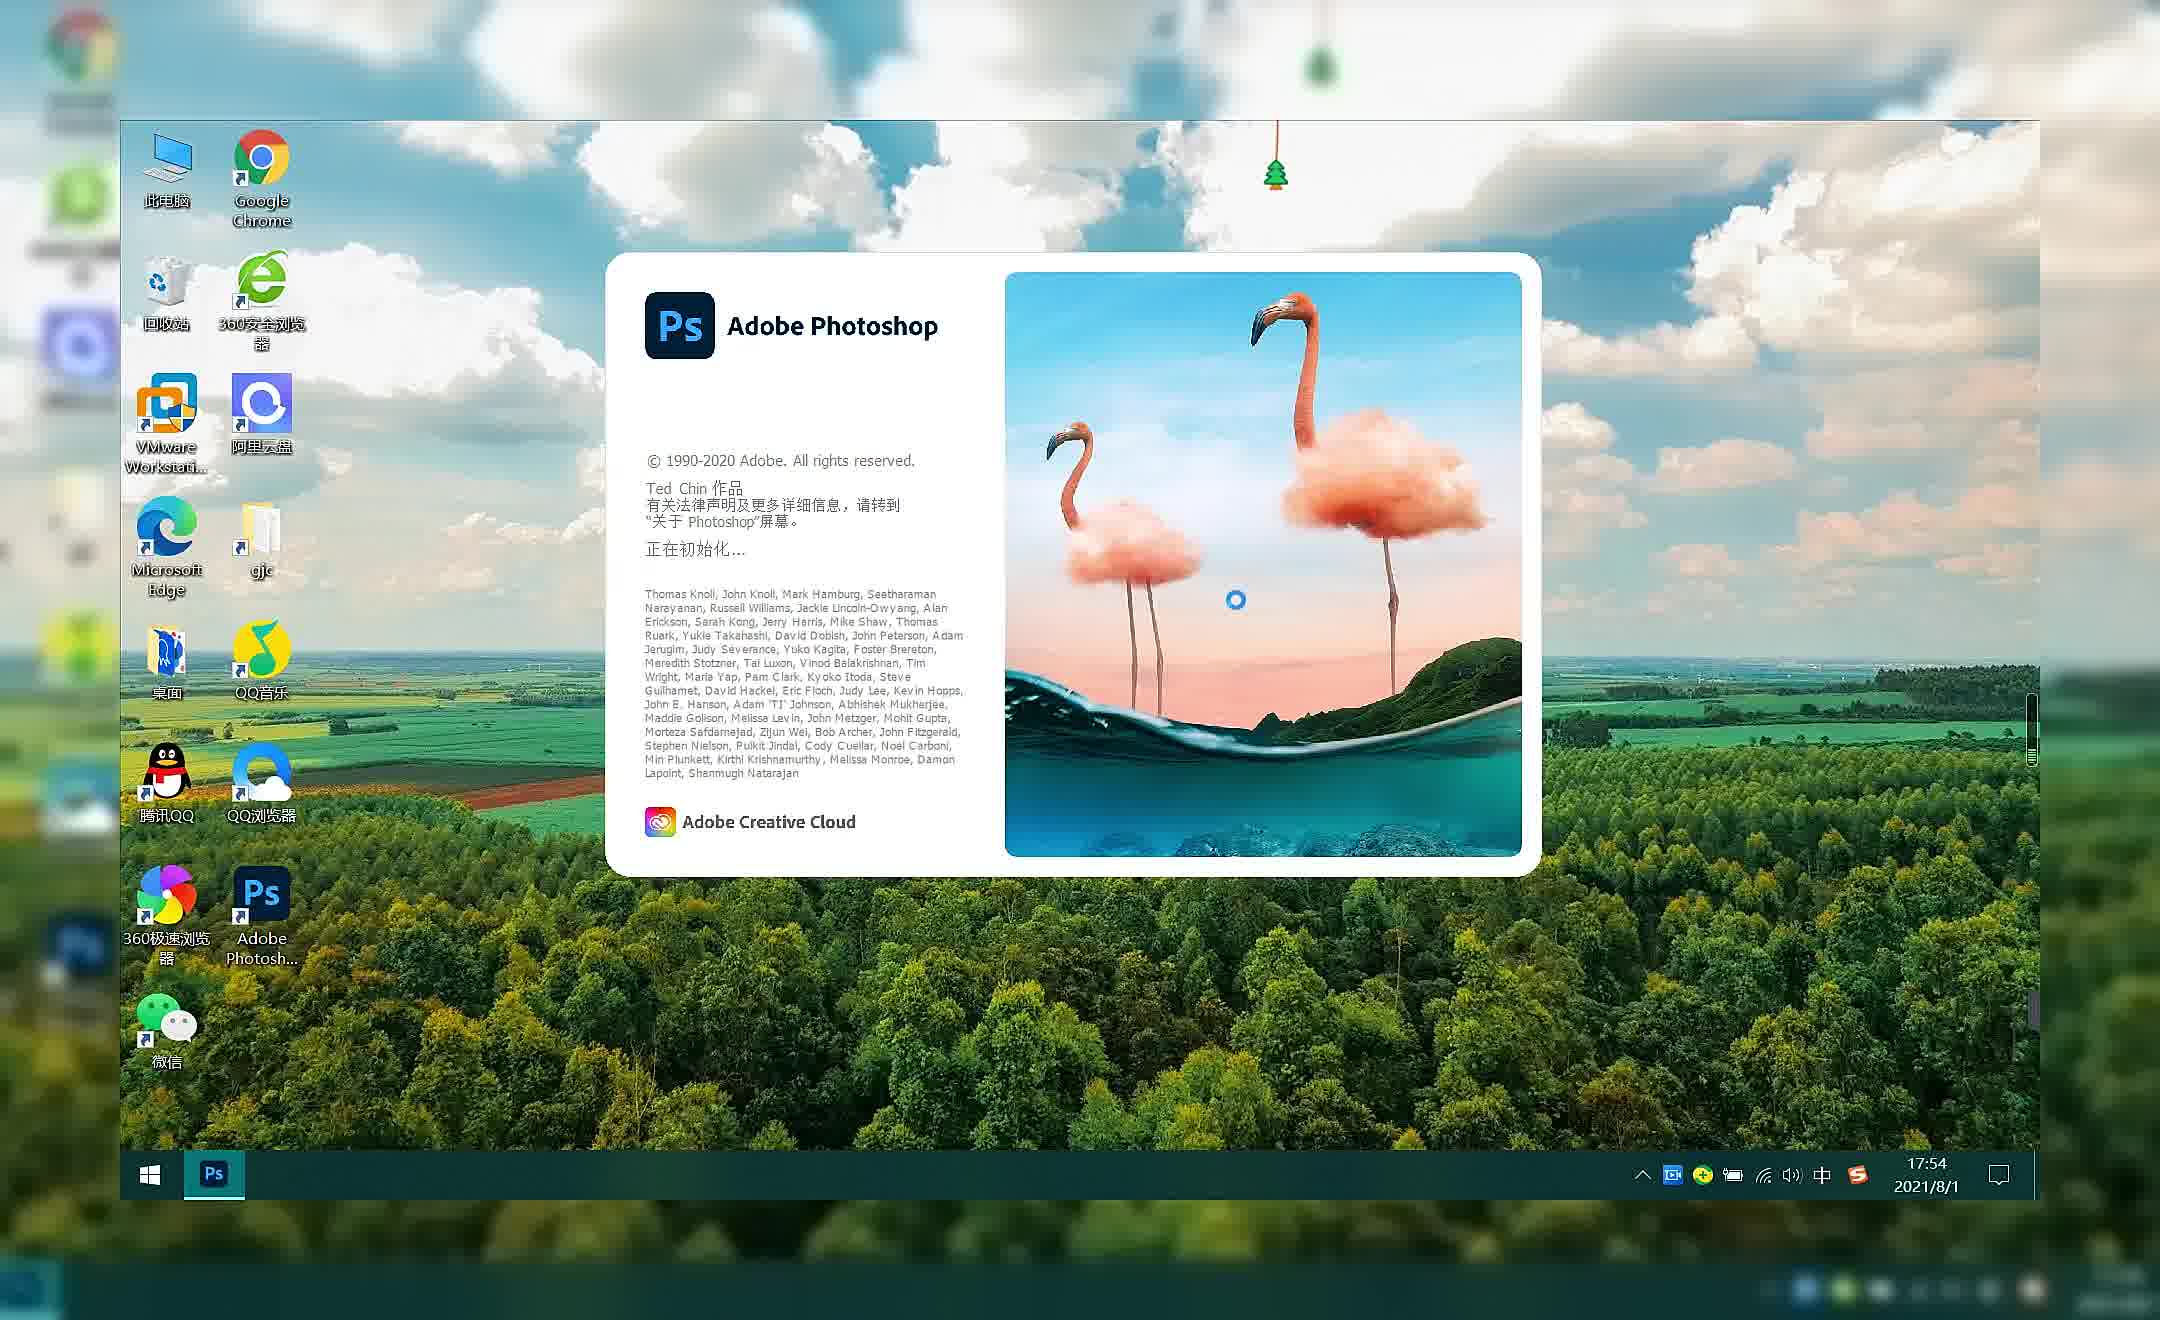The width and height of the screenshot is (2160, 1320).
Task: Click the Photoshop taskbar button
Action: coord(214,1175)
